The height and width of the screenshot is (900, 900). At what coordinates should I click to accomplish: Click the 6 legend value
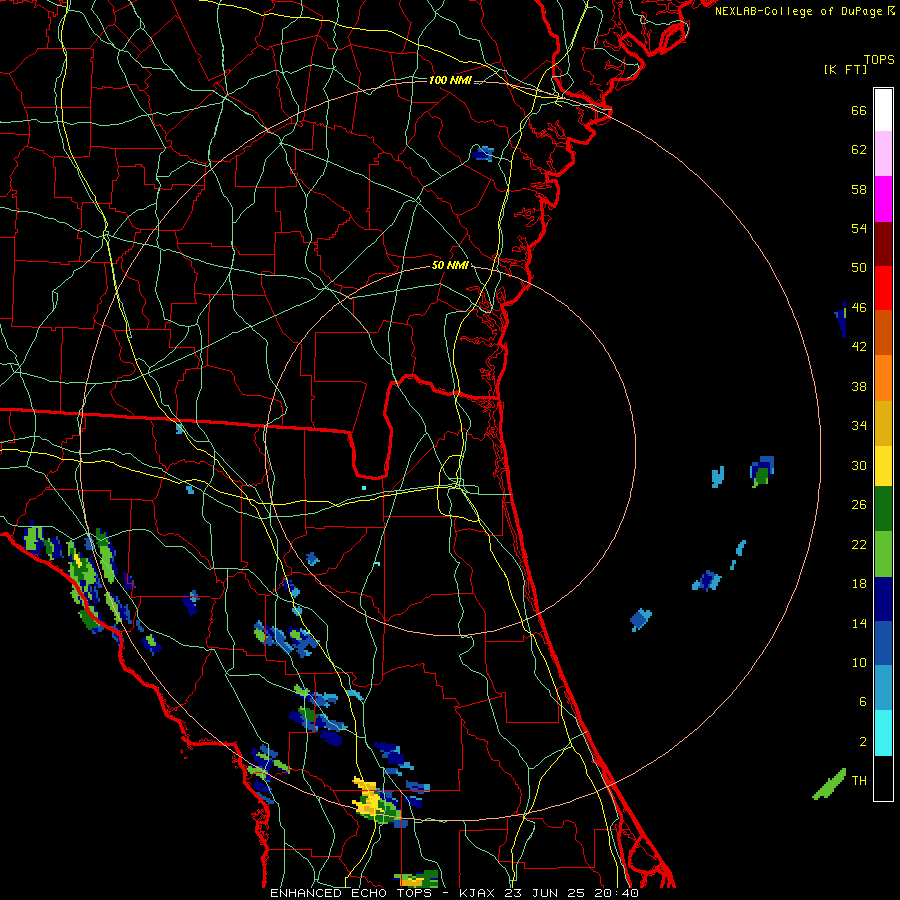click(863, 702)
